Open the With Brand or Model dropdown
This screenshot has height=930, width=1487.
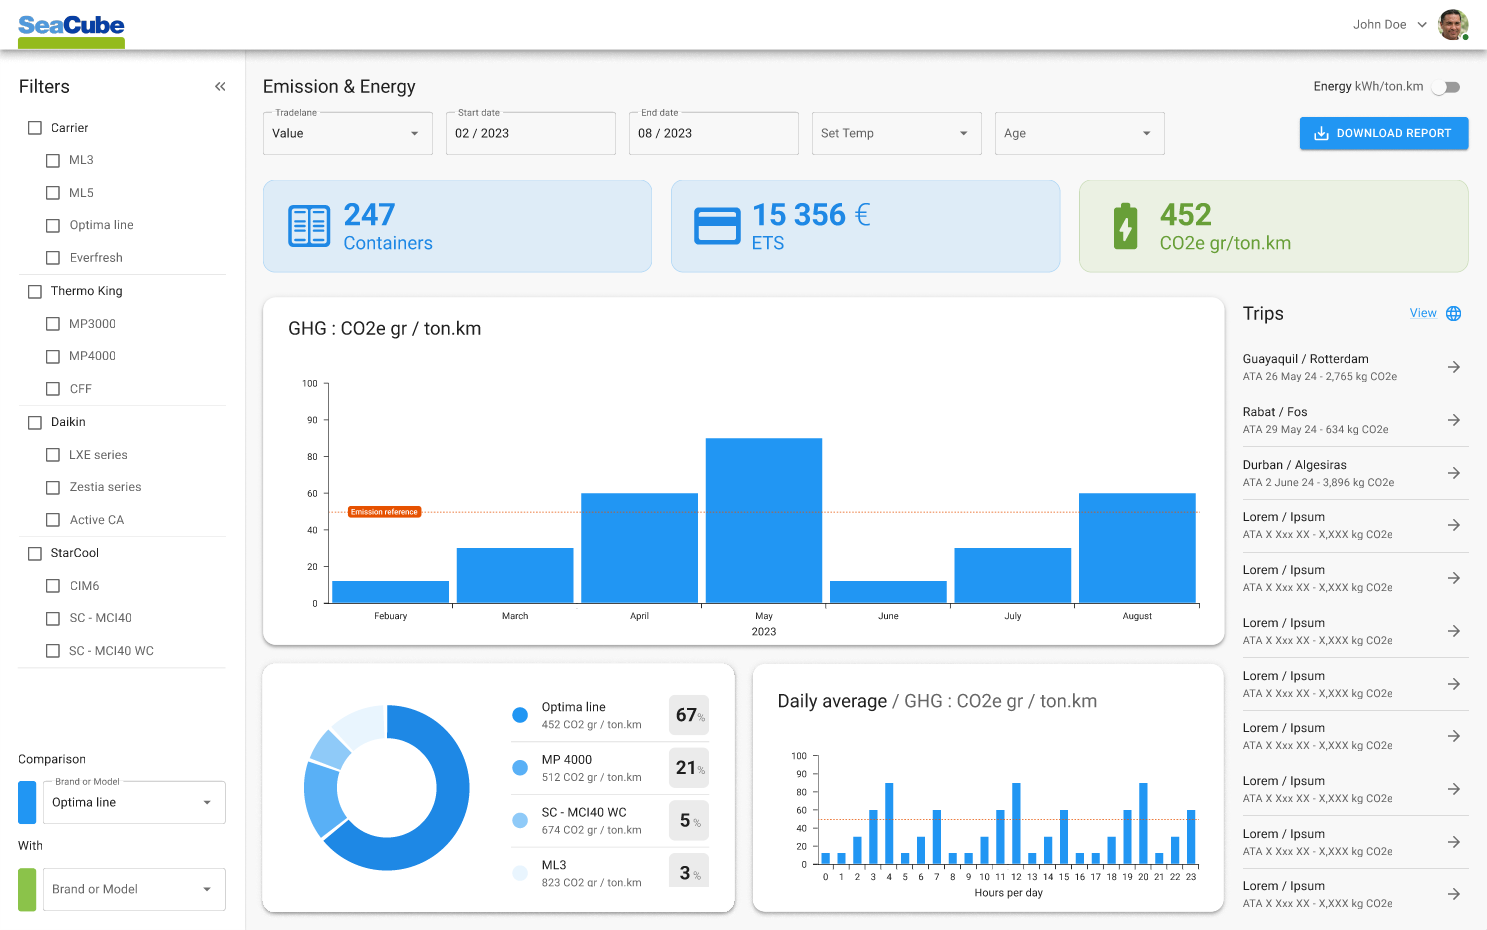coord(134,889)
